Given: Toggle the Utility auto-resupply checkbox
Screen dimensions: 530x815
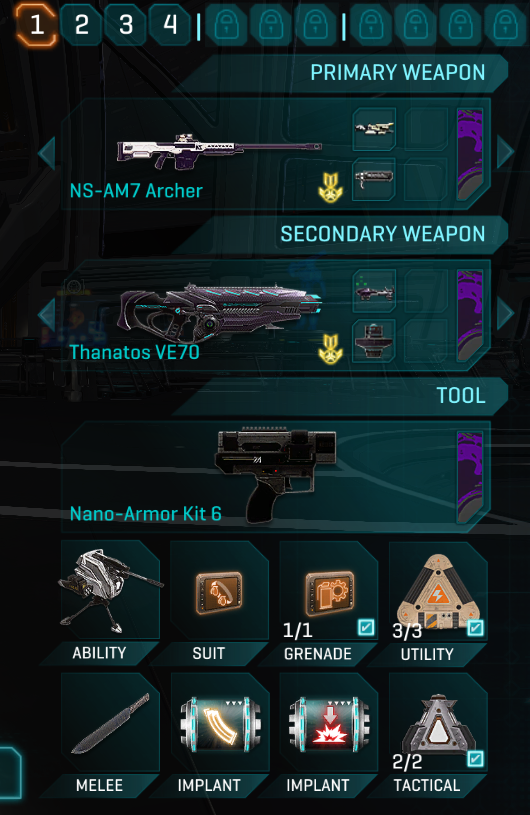Looking at the screenshot, I should [x=475, y=627].
